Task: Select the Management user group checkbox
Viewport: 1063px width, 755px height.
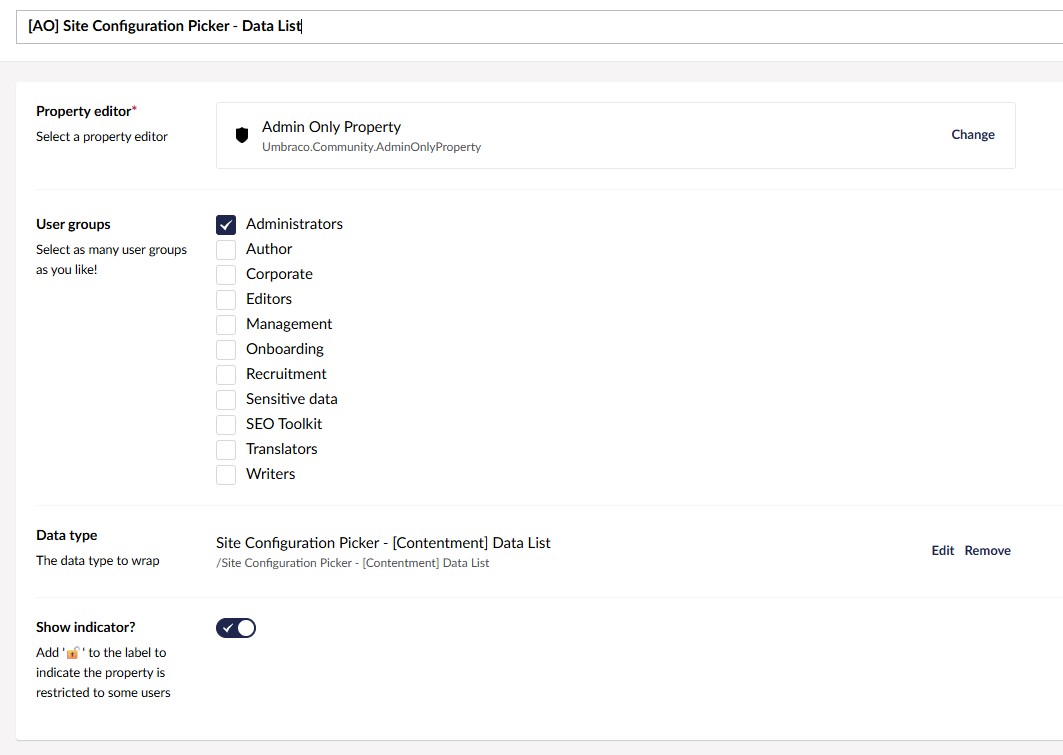Action: [226, 325]
